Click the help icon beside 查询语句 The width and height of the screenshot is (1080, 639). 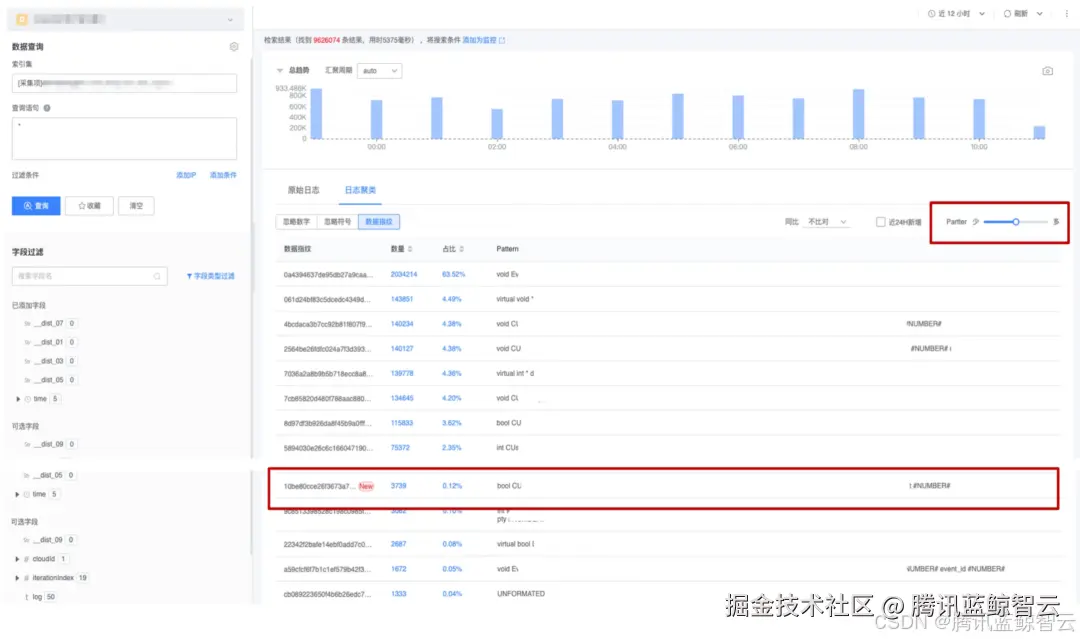[x=47, y=108]
